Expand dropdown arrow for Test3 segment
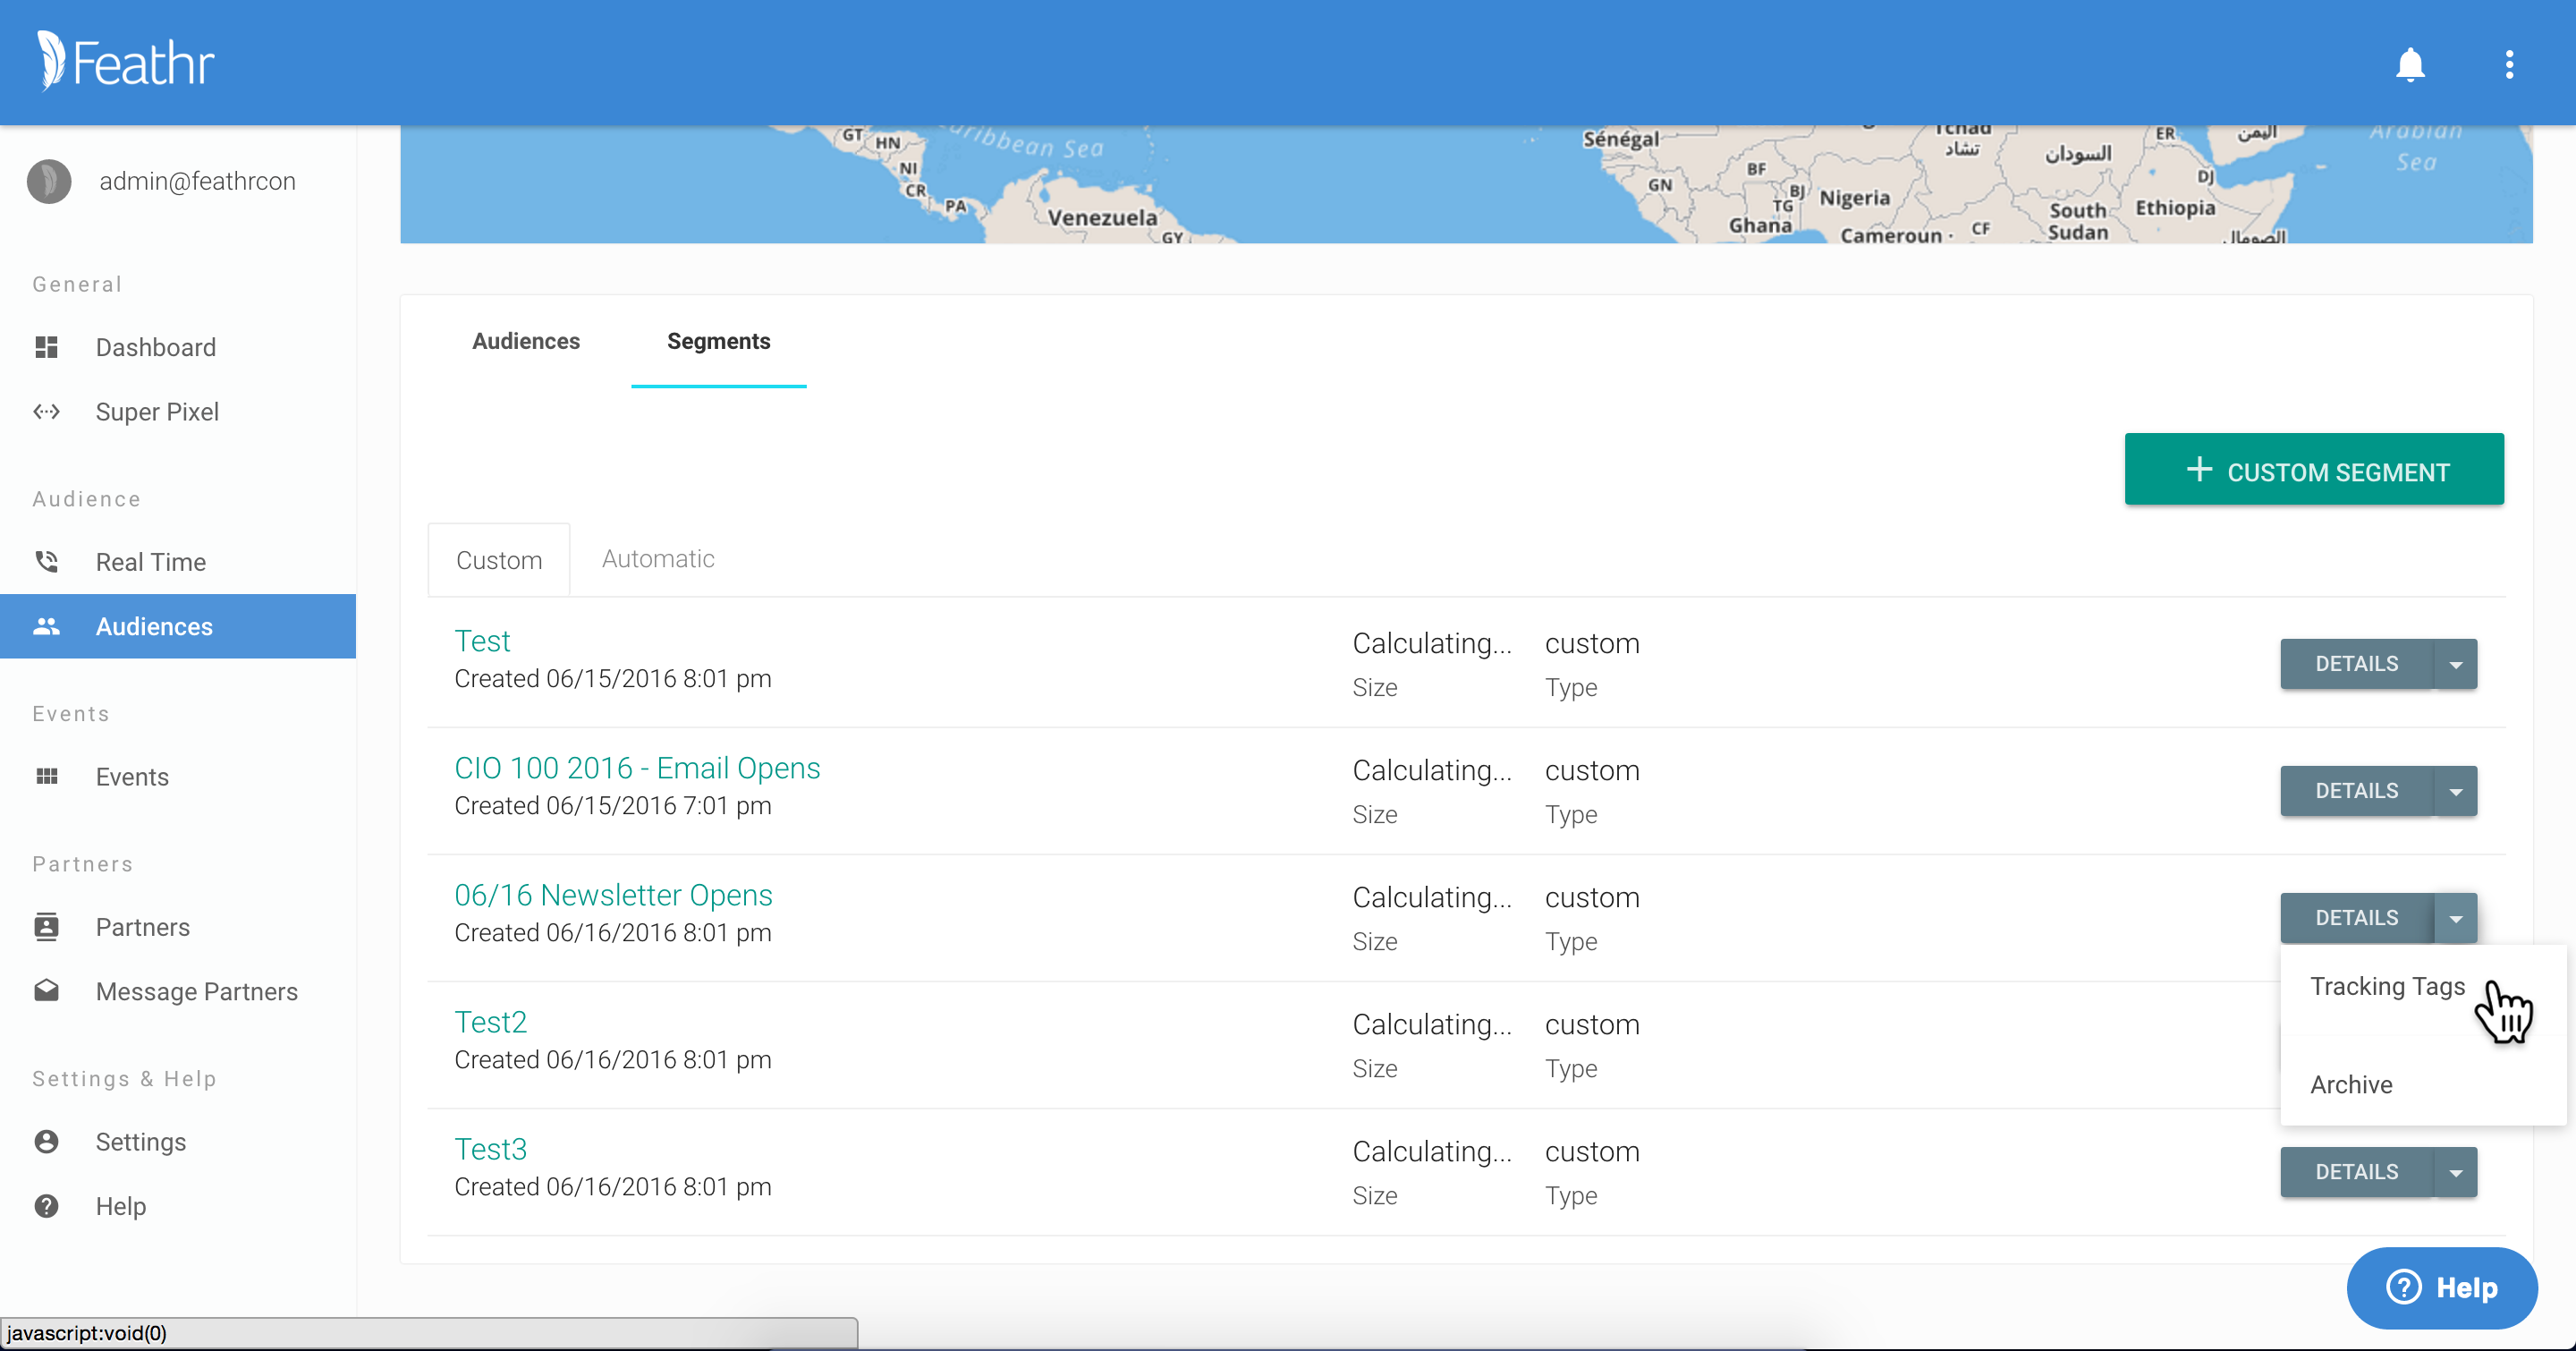The image size is (2576, 1351). (x=2456, y=1172)
